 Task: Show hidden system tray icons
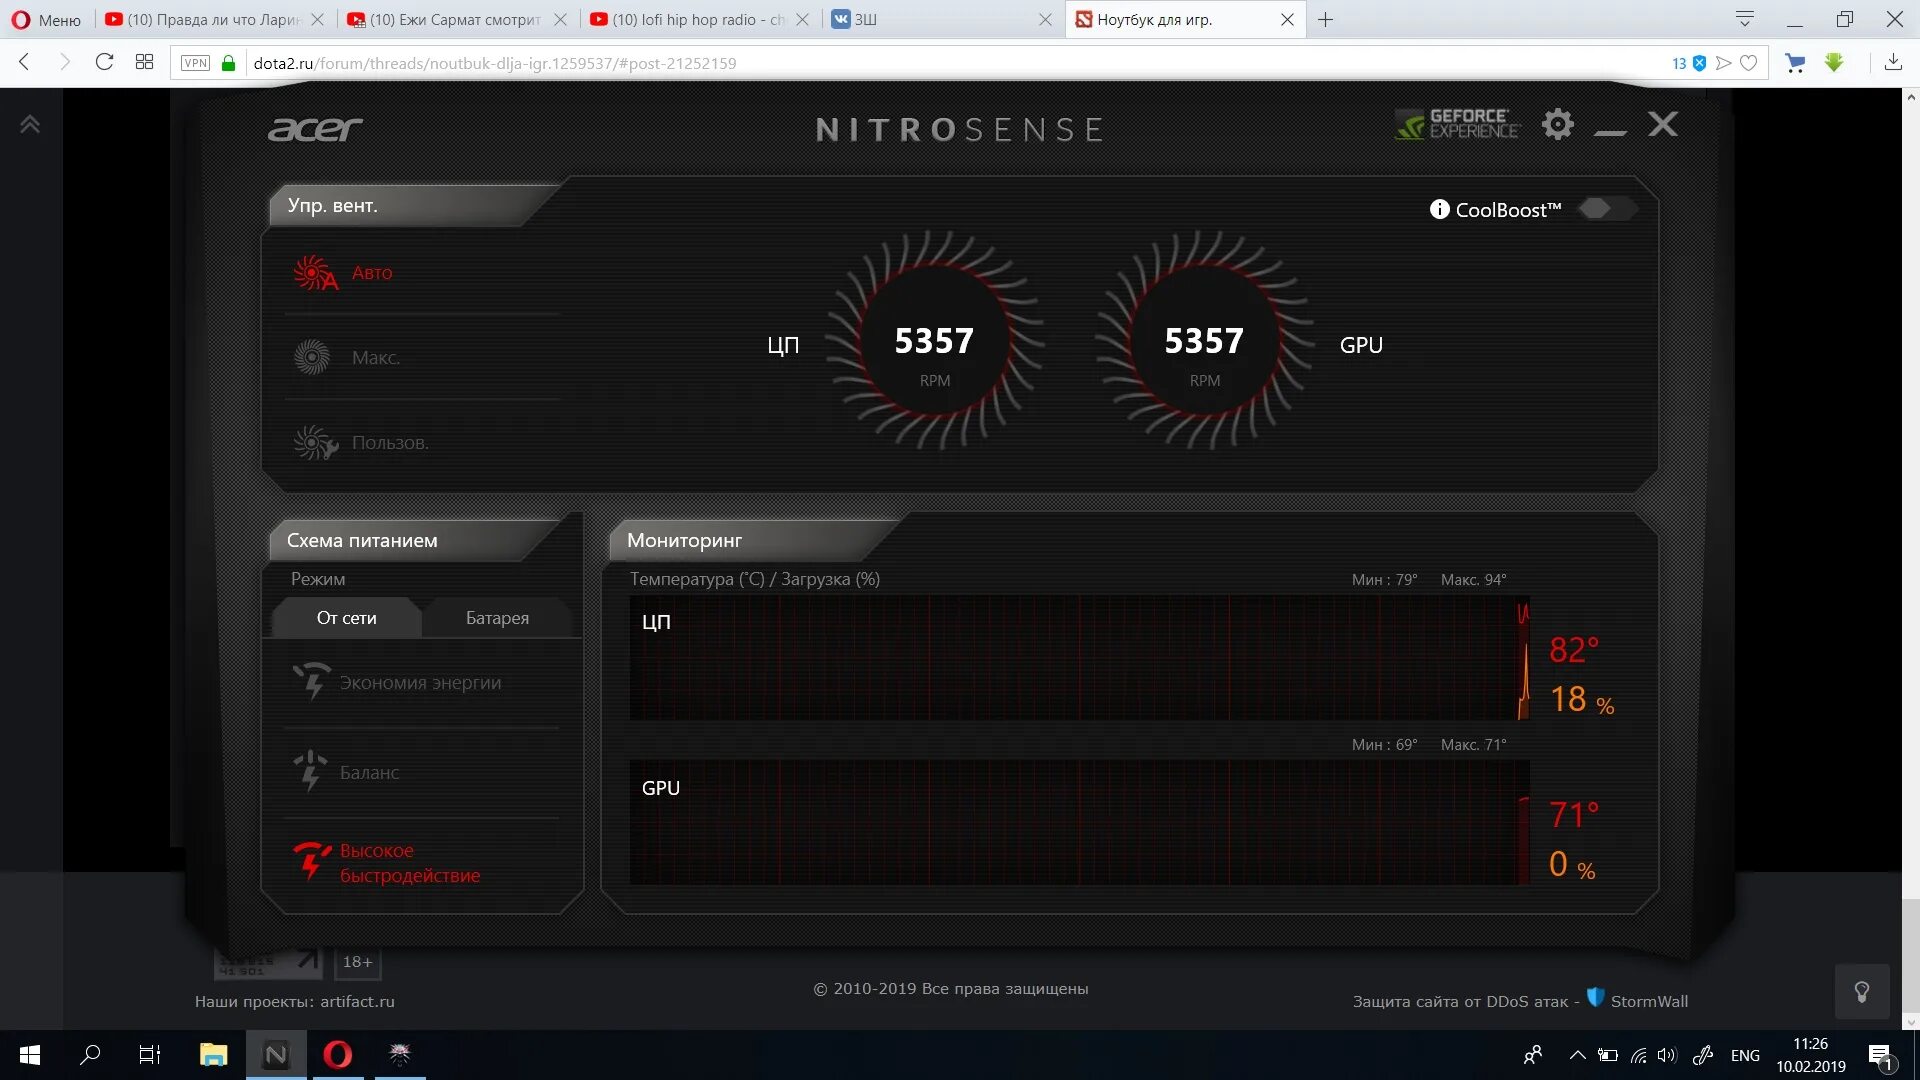click(x=1577, y=1055)
